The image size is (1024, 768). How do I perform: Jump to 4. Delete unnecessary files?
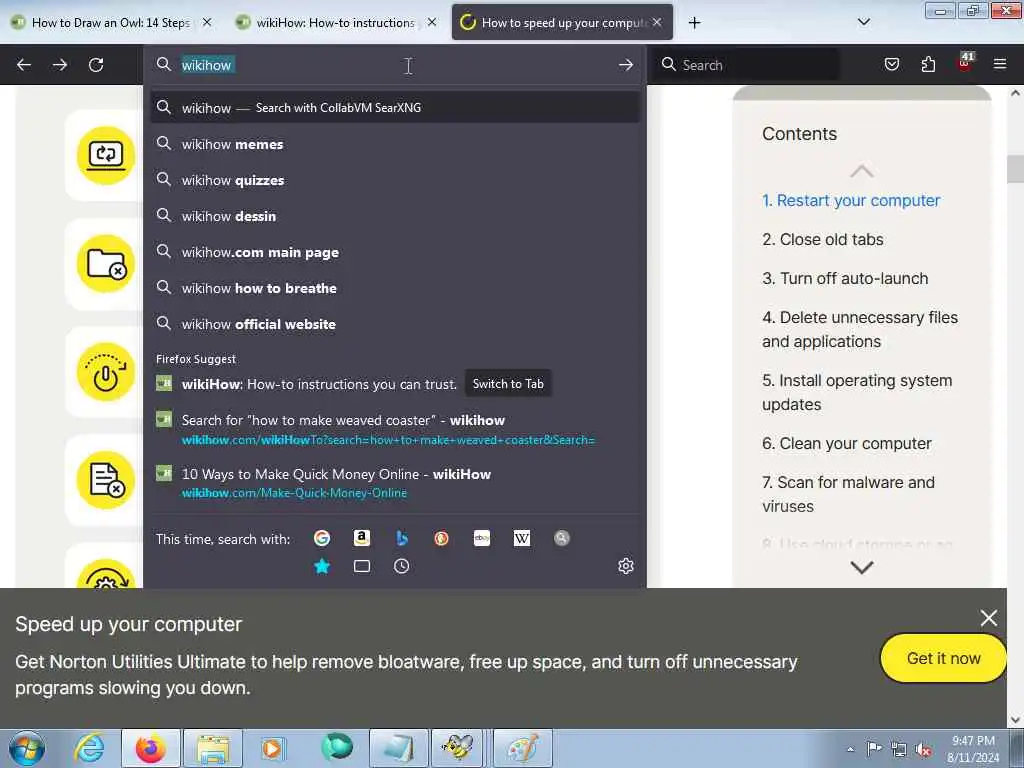859,329
